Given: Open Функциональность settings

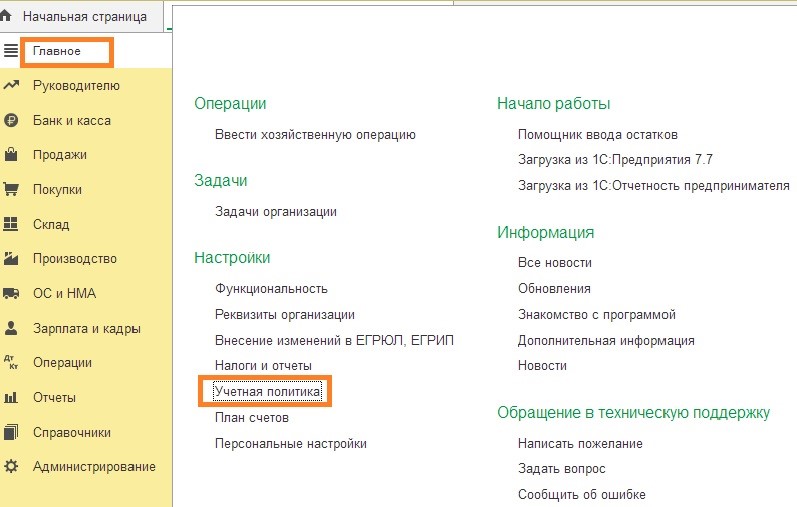Looking at the screenshot, I should click(271, 289).
